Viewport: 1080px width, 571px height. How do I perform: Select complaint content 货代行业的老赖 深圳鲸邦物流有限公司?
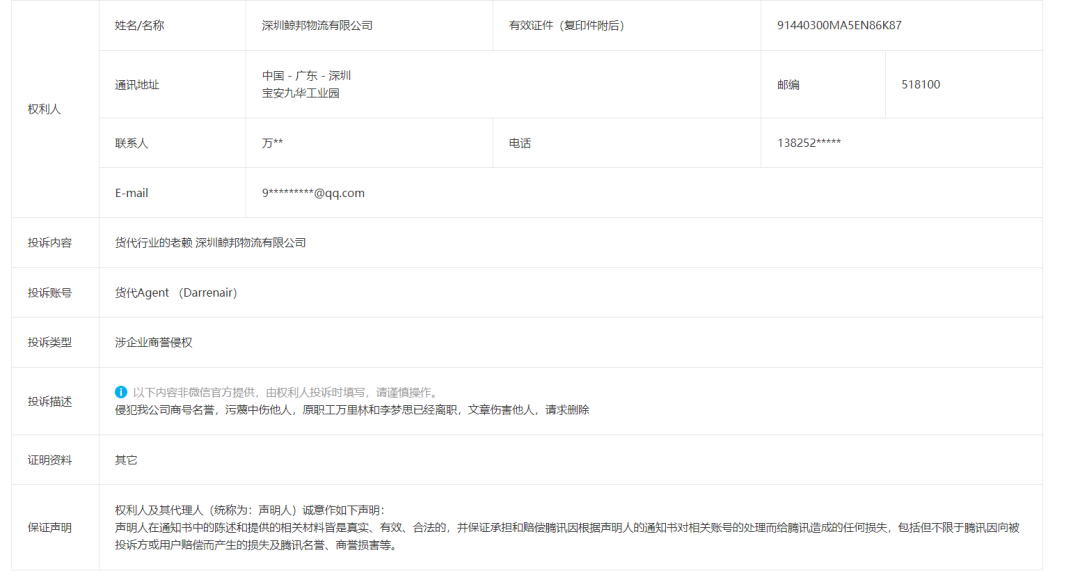210,242
